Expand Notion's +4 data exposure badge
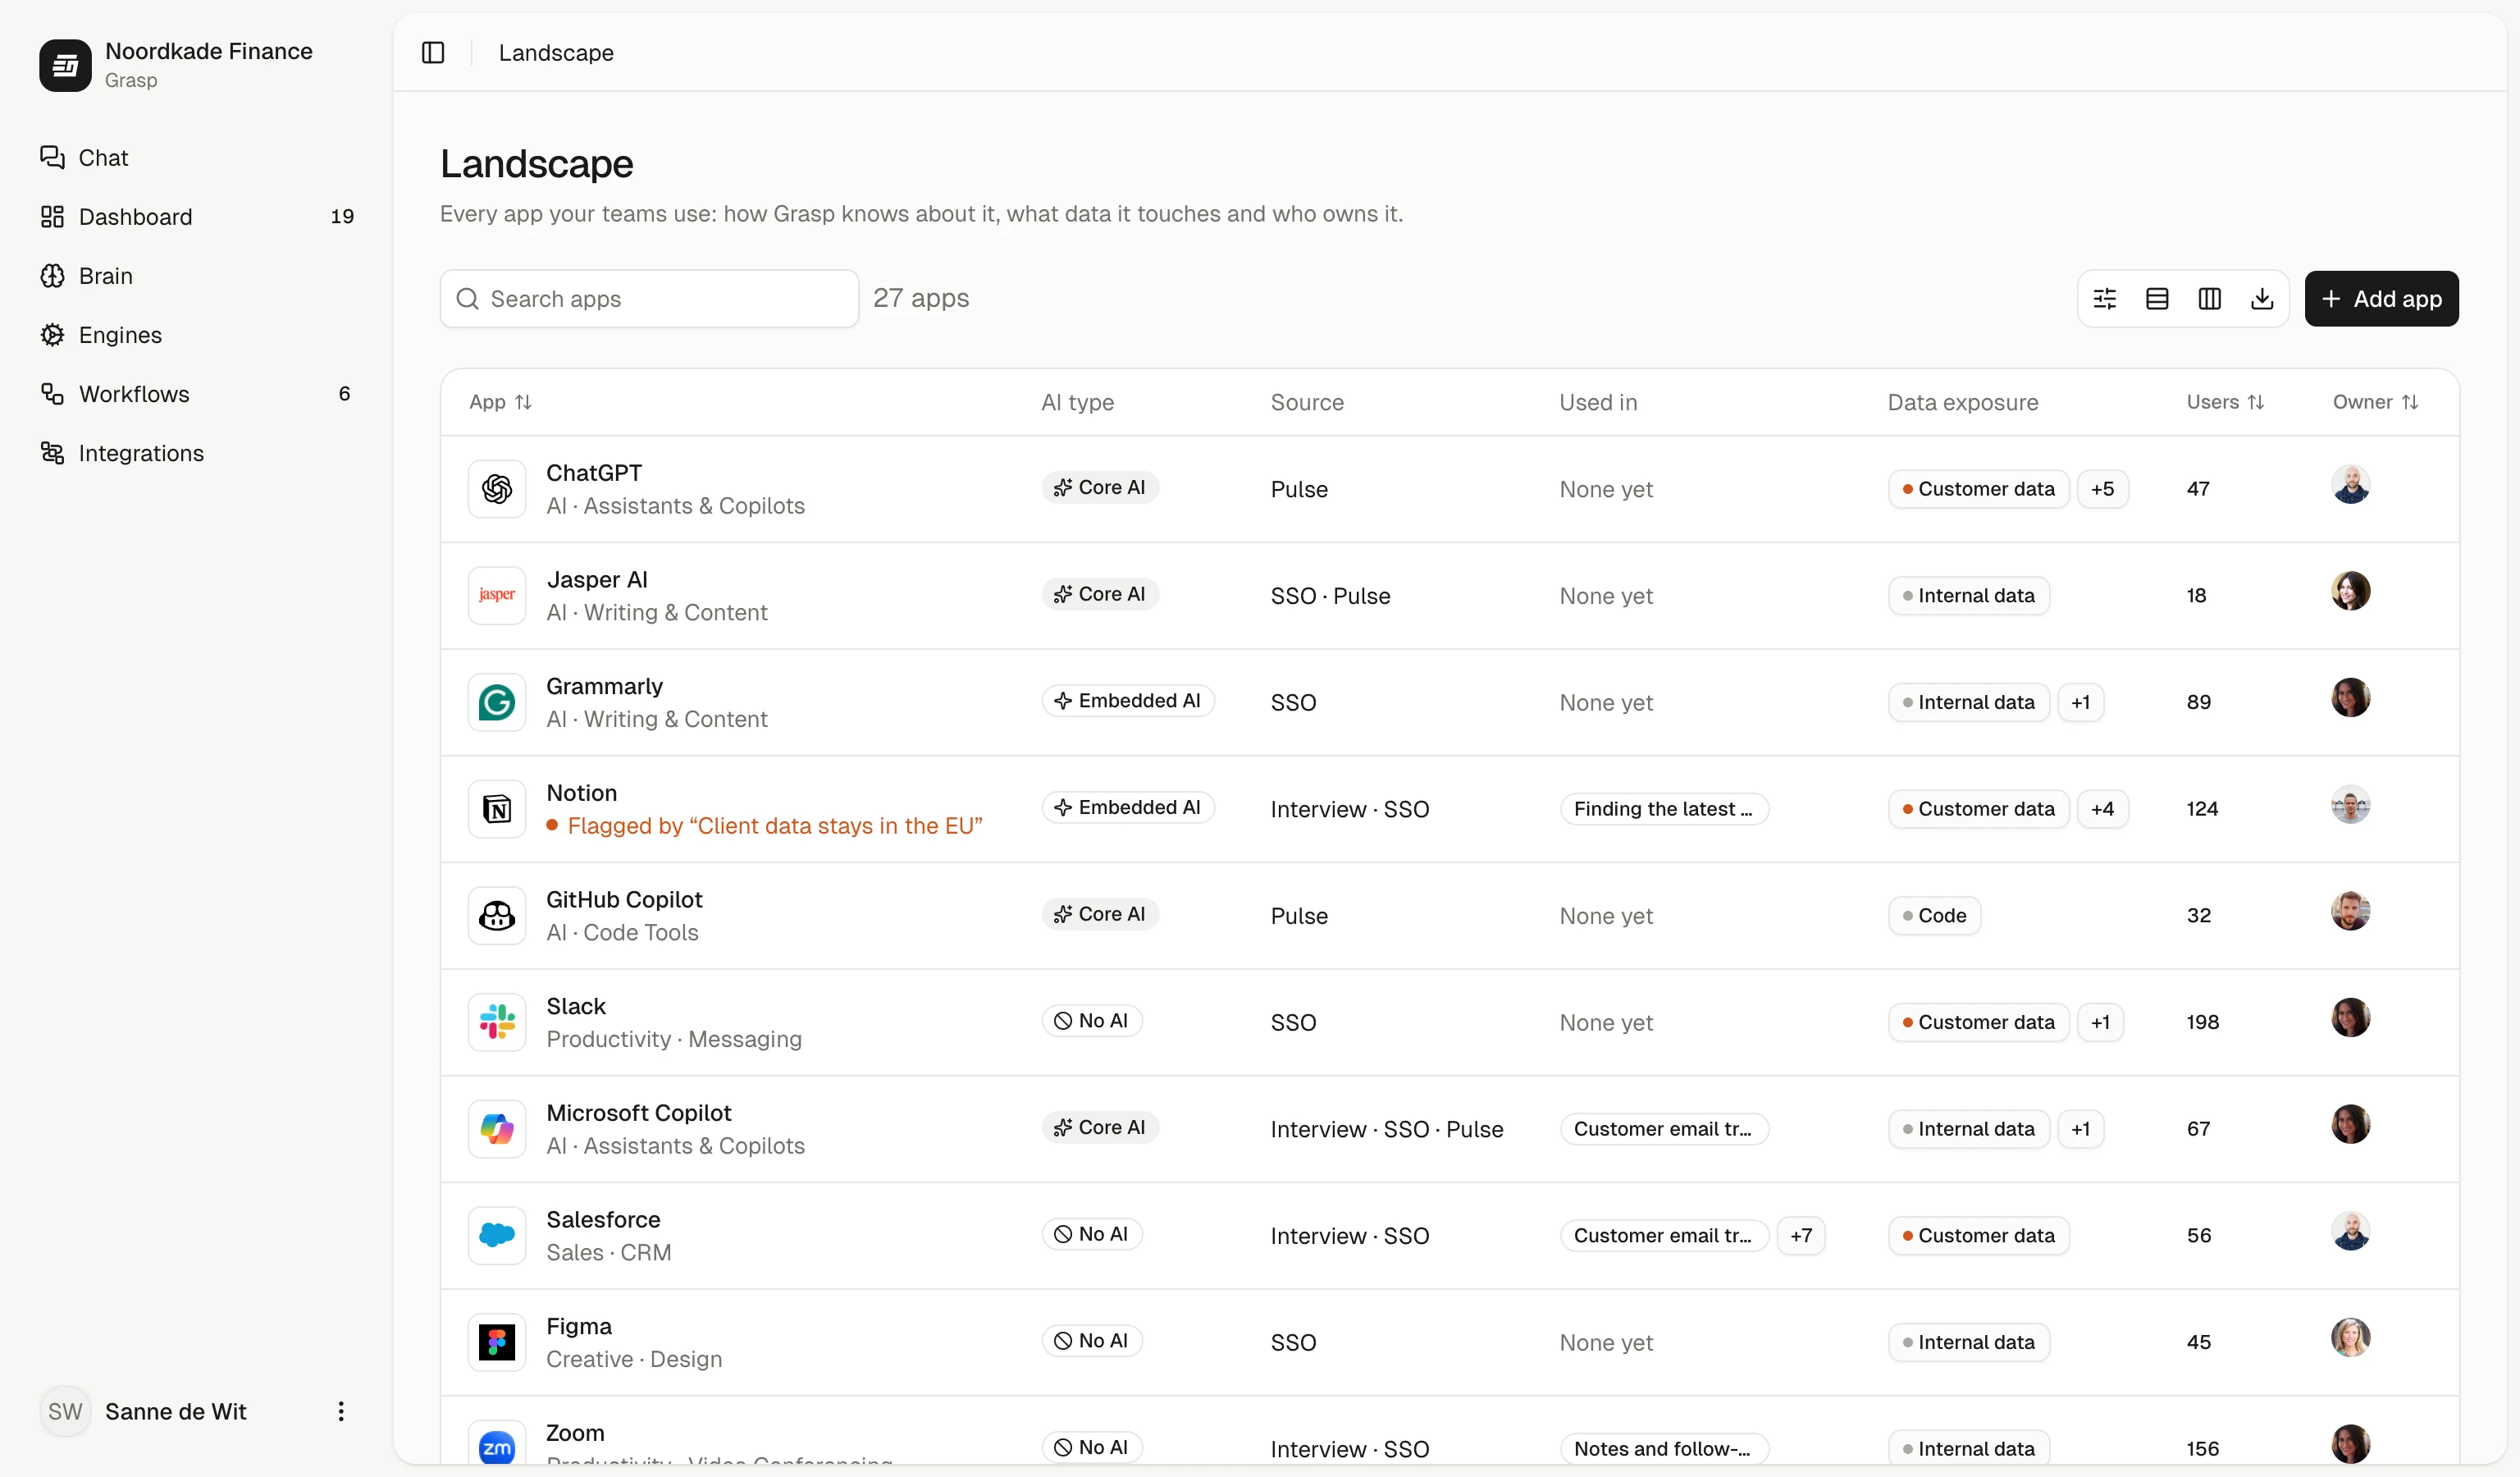Screen dimensions: 2520x1477 pos(2102,809)
